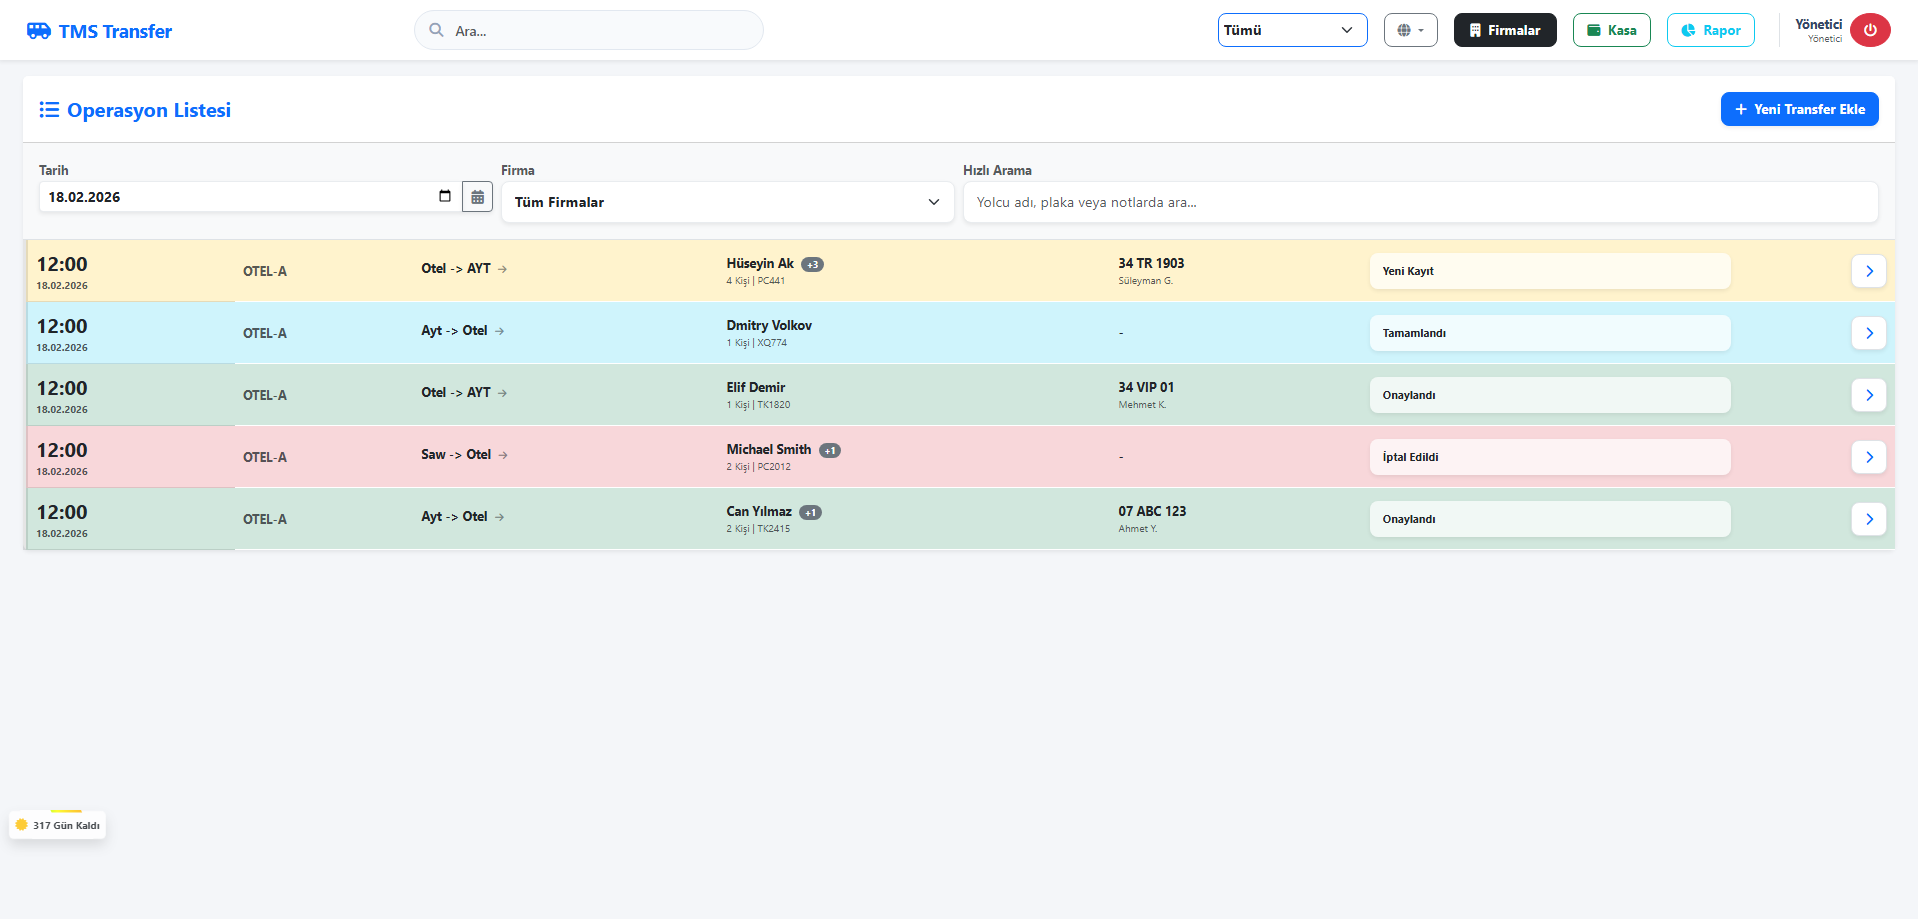Open the Yeni Kayıt status selector
The width and height of the screenshot is (1918, 919).
1549,271
